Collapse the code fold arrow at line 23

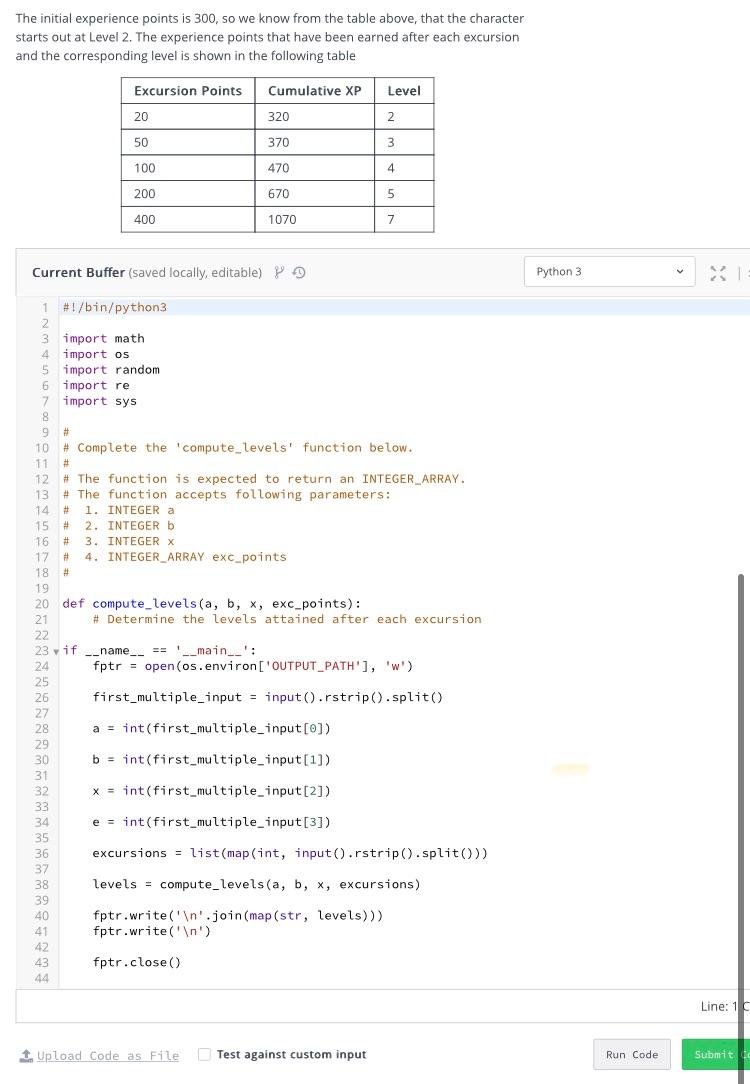(56, 651)
